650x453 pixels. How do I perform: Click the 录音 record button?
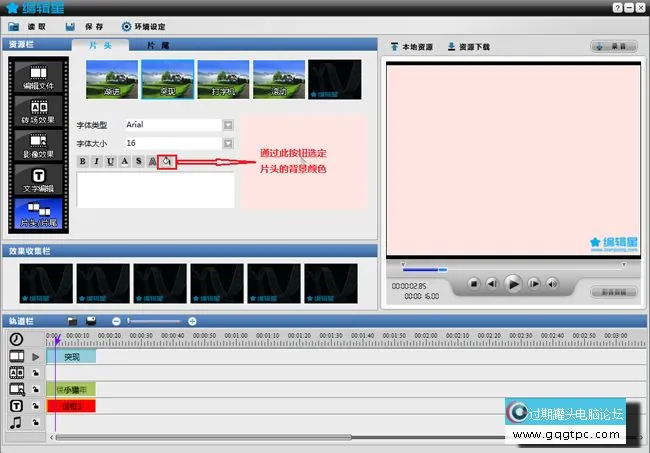[614, 46]
